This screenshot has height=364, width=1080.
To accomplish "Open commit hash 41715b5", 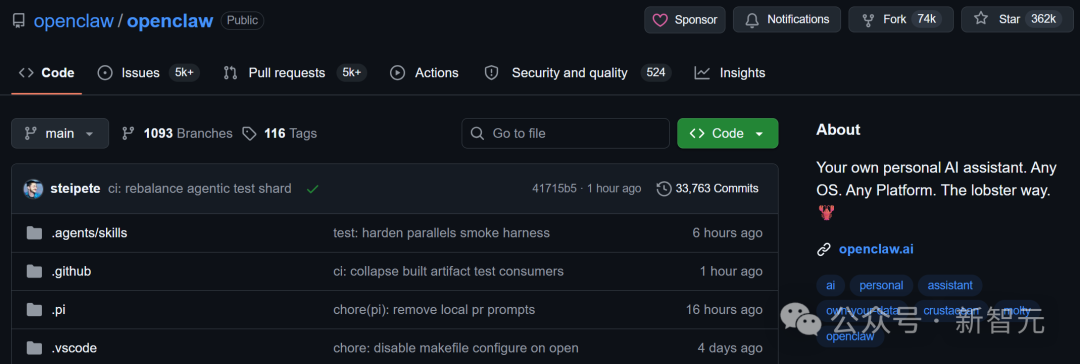I will [554, 188].
